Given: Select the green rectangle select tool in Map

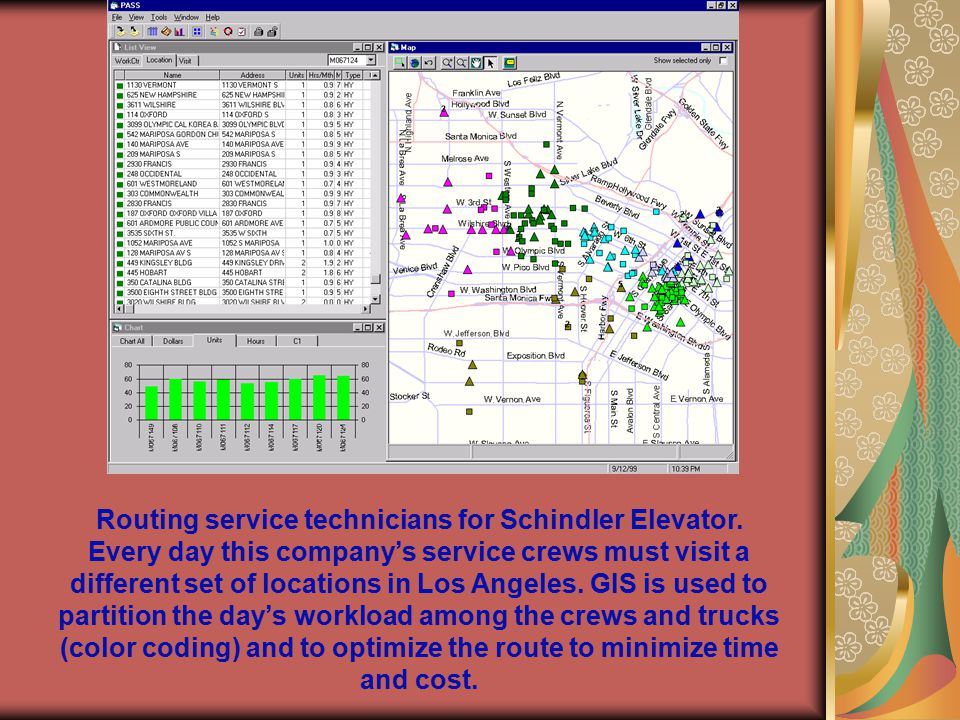Looking at the screenshot, I should pyautogui.click(x=400, y=62).
